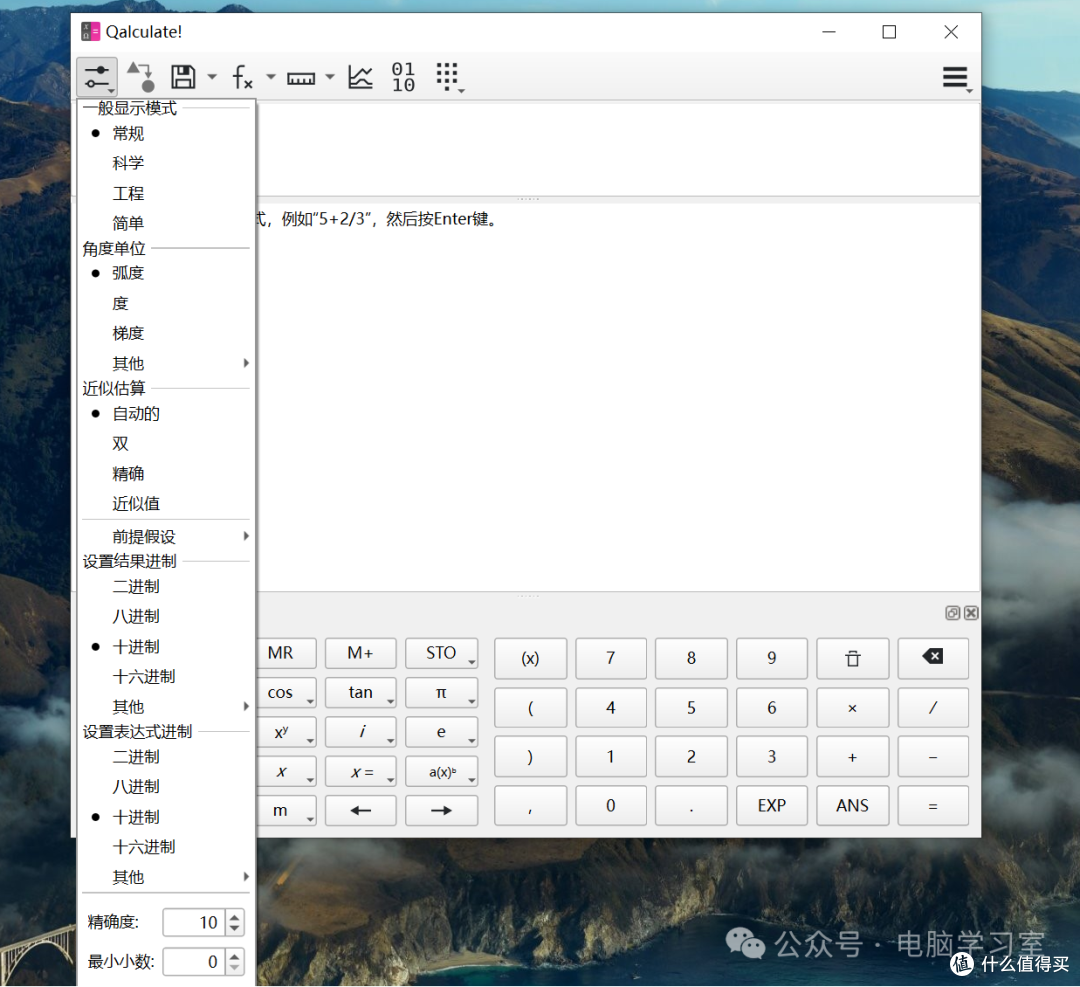The image size is (1080, 987).
Task: Open dropdown arrow next to ruler icon
Action: pos(331,77)
